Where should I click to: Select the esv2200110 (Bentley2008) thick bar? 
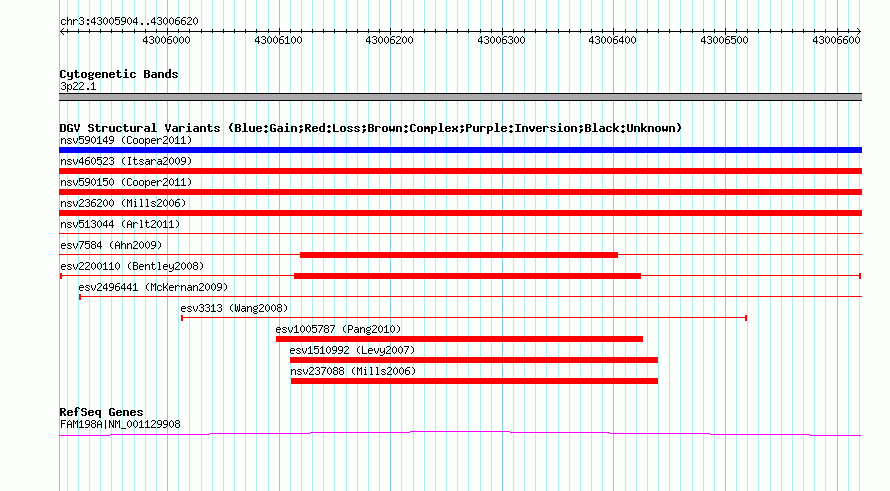[x=467, y=276]
